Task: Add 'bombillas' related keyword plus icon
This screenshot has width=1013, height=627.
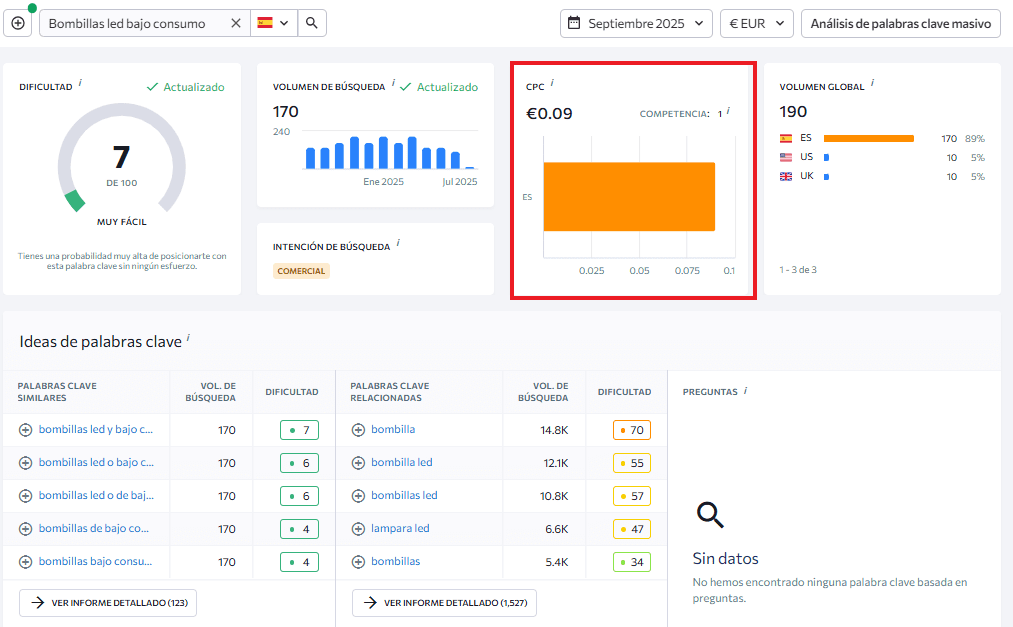Action: [358, 562]
